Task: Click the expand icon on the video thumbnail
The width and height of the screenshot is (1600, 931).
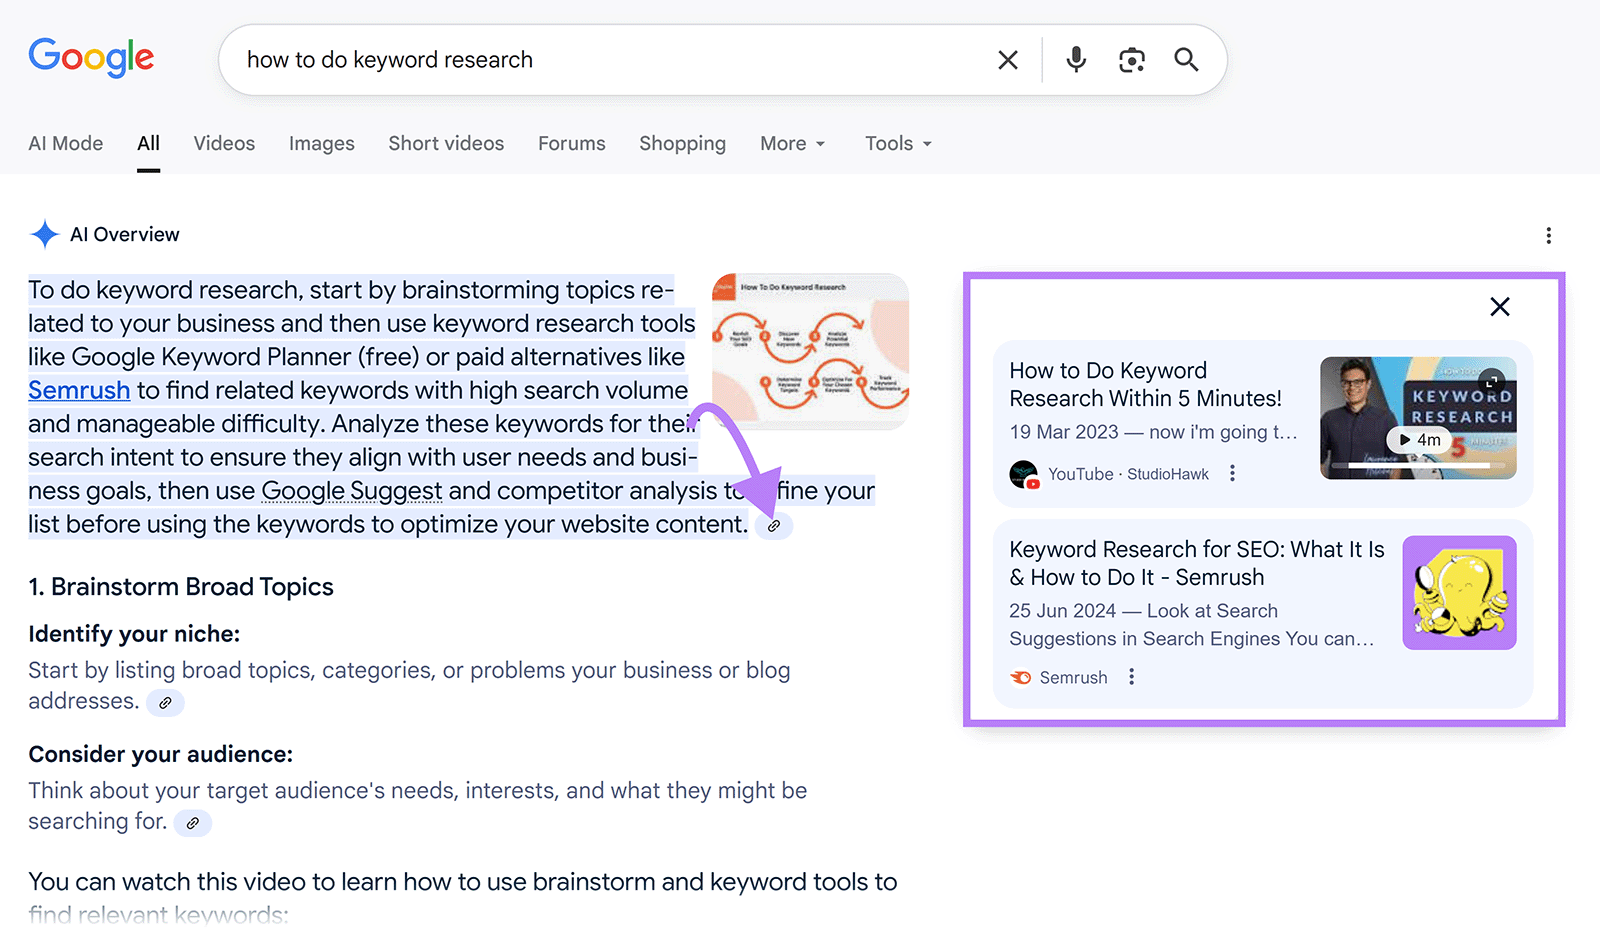Action: [1491, 381]
